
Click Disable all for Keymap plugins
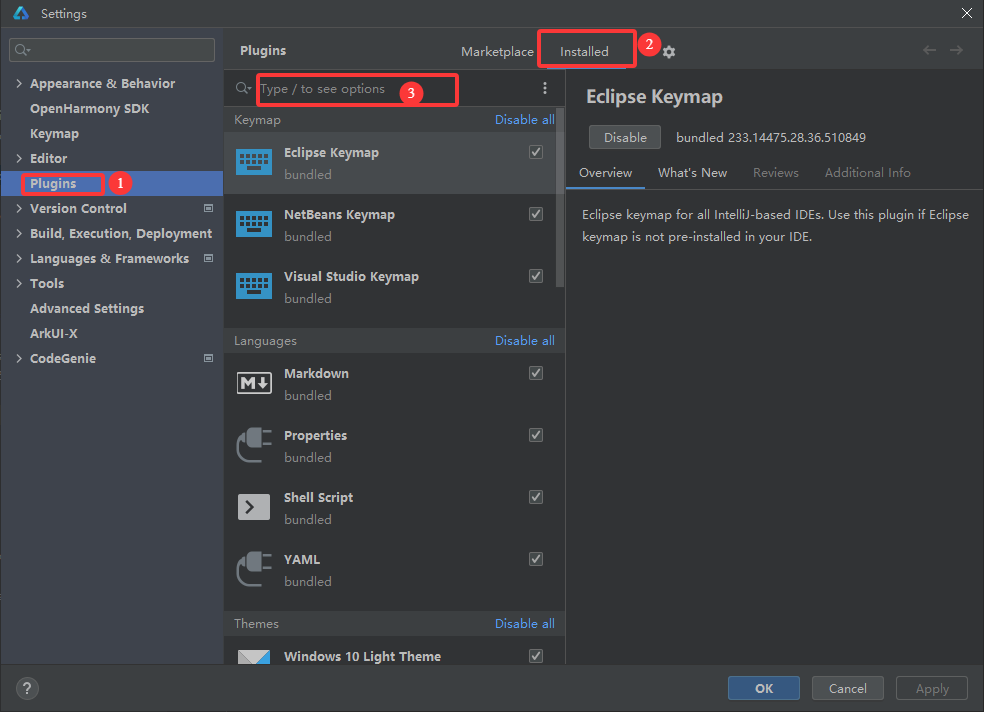pyautogui.click(x=525, y=119)
